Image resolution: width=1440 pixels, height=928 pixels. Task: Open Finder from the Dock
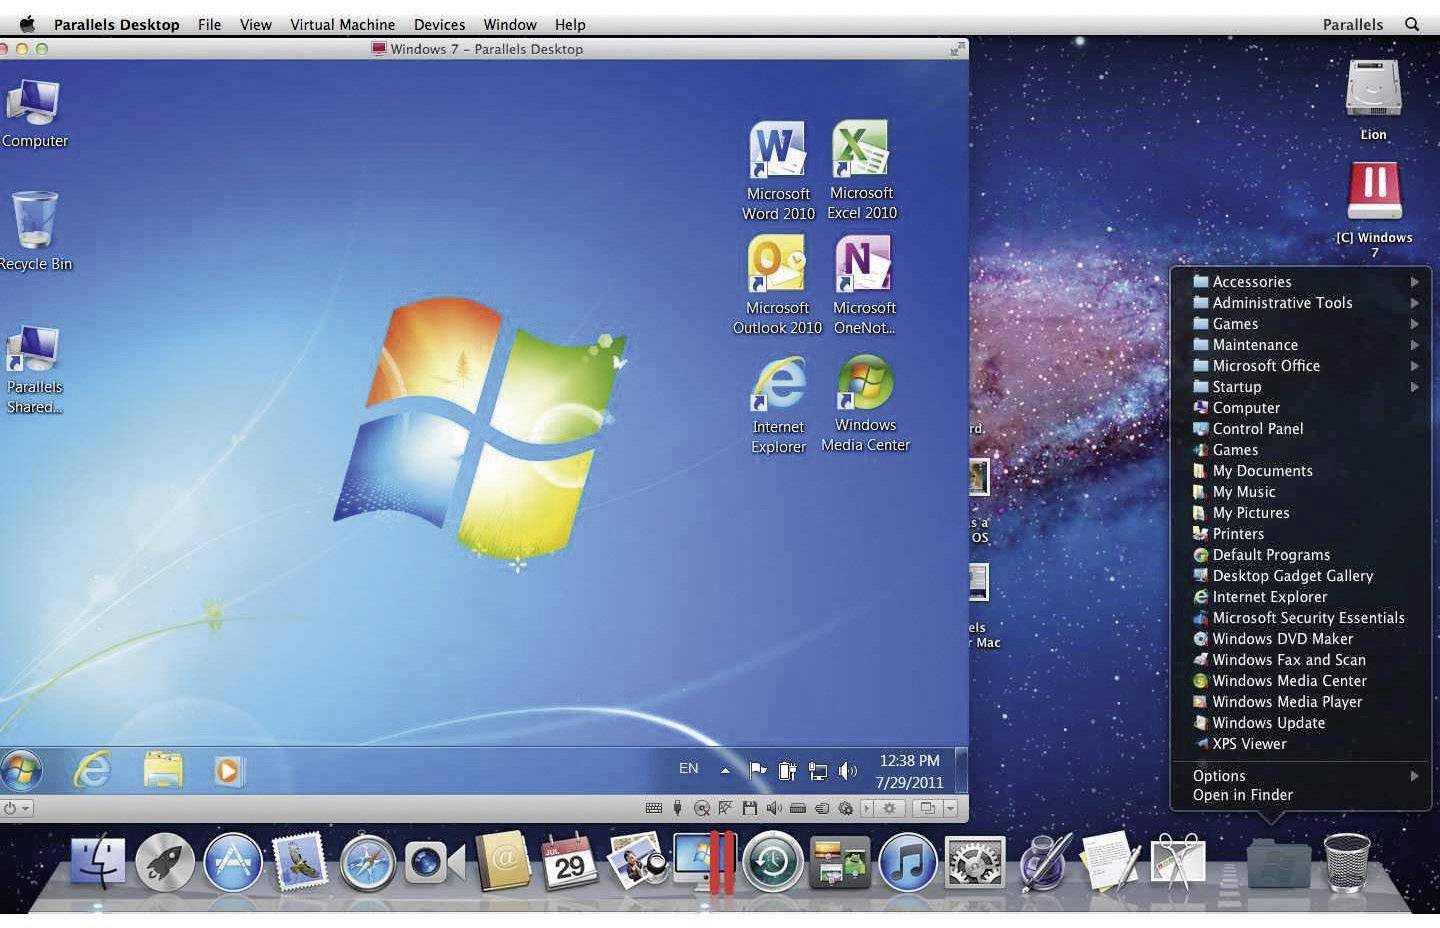pos(98,862)
